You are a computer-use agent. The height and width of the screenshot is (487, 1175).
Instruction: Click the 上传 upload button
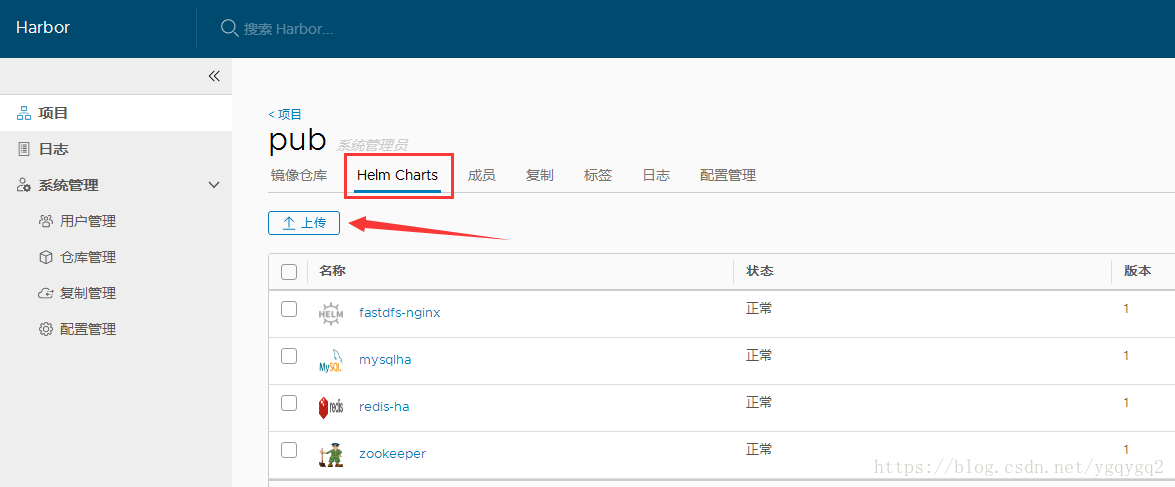pyautogui.click(x=303, y=223)
